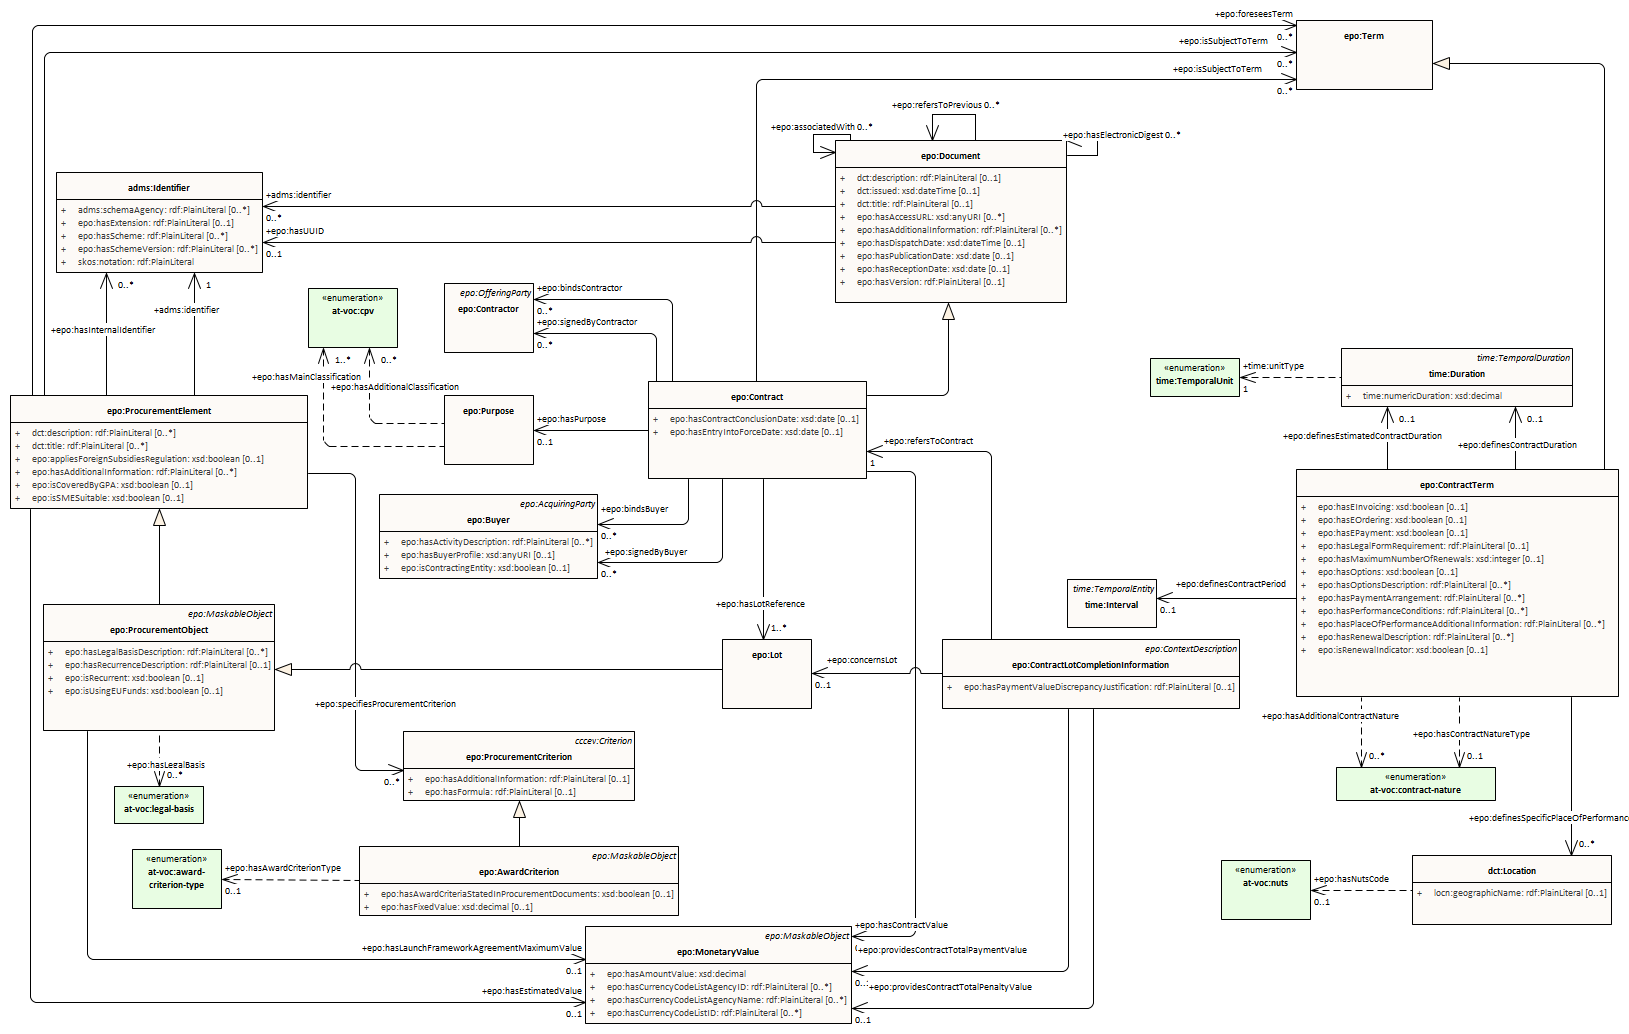Select the epo:MonetaryValue class title
The height and width of the screenshot is (1034, 1629).
718,952
